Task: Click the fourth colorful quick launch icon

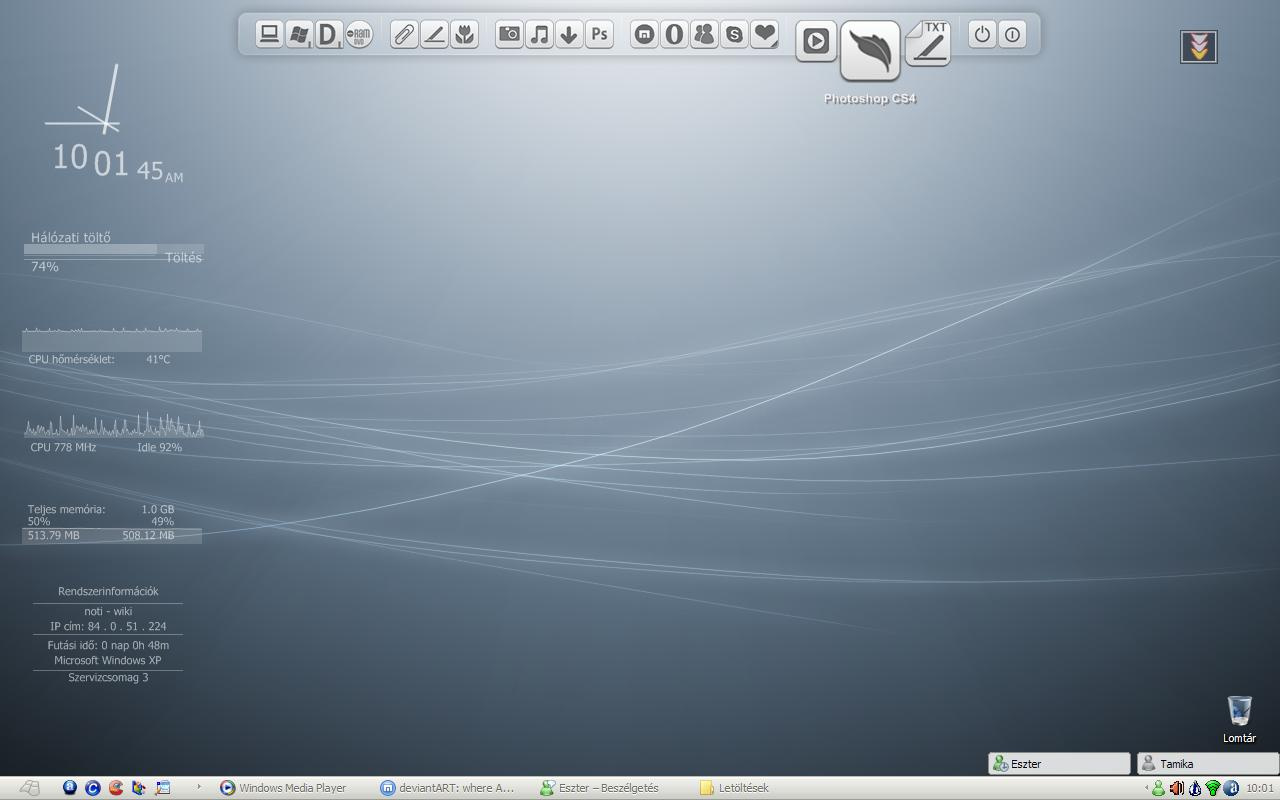Action: click(x=138, y=788)
